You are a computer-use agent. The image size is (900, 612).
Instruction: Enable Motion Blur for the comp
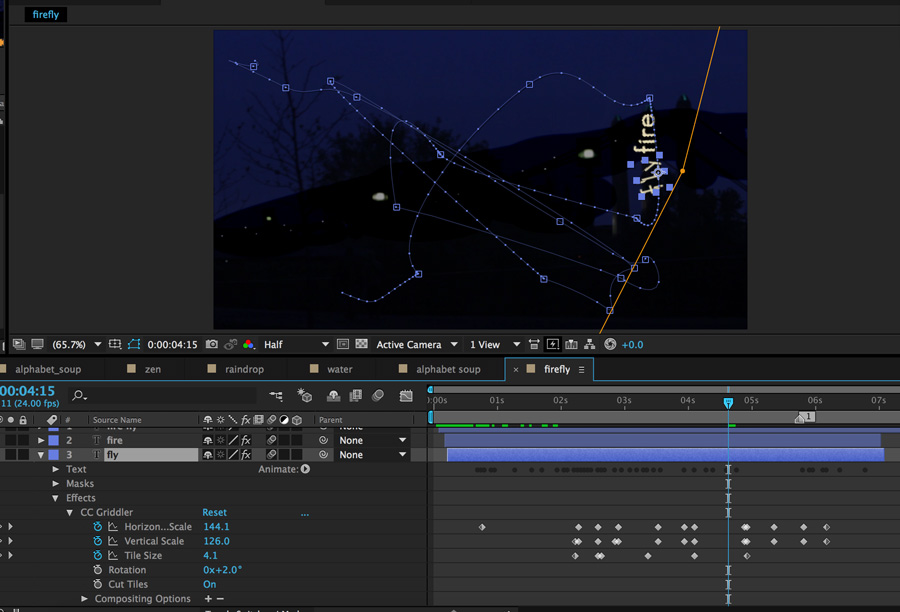[376, 397]
